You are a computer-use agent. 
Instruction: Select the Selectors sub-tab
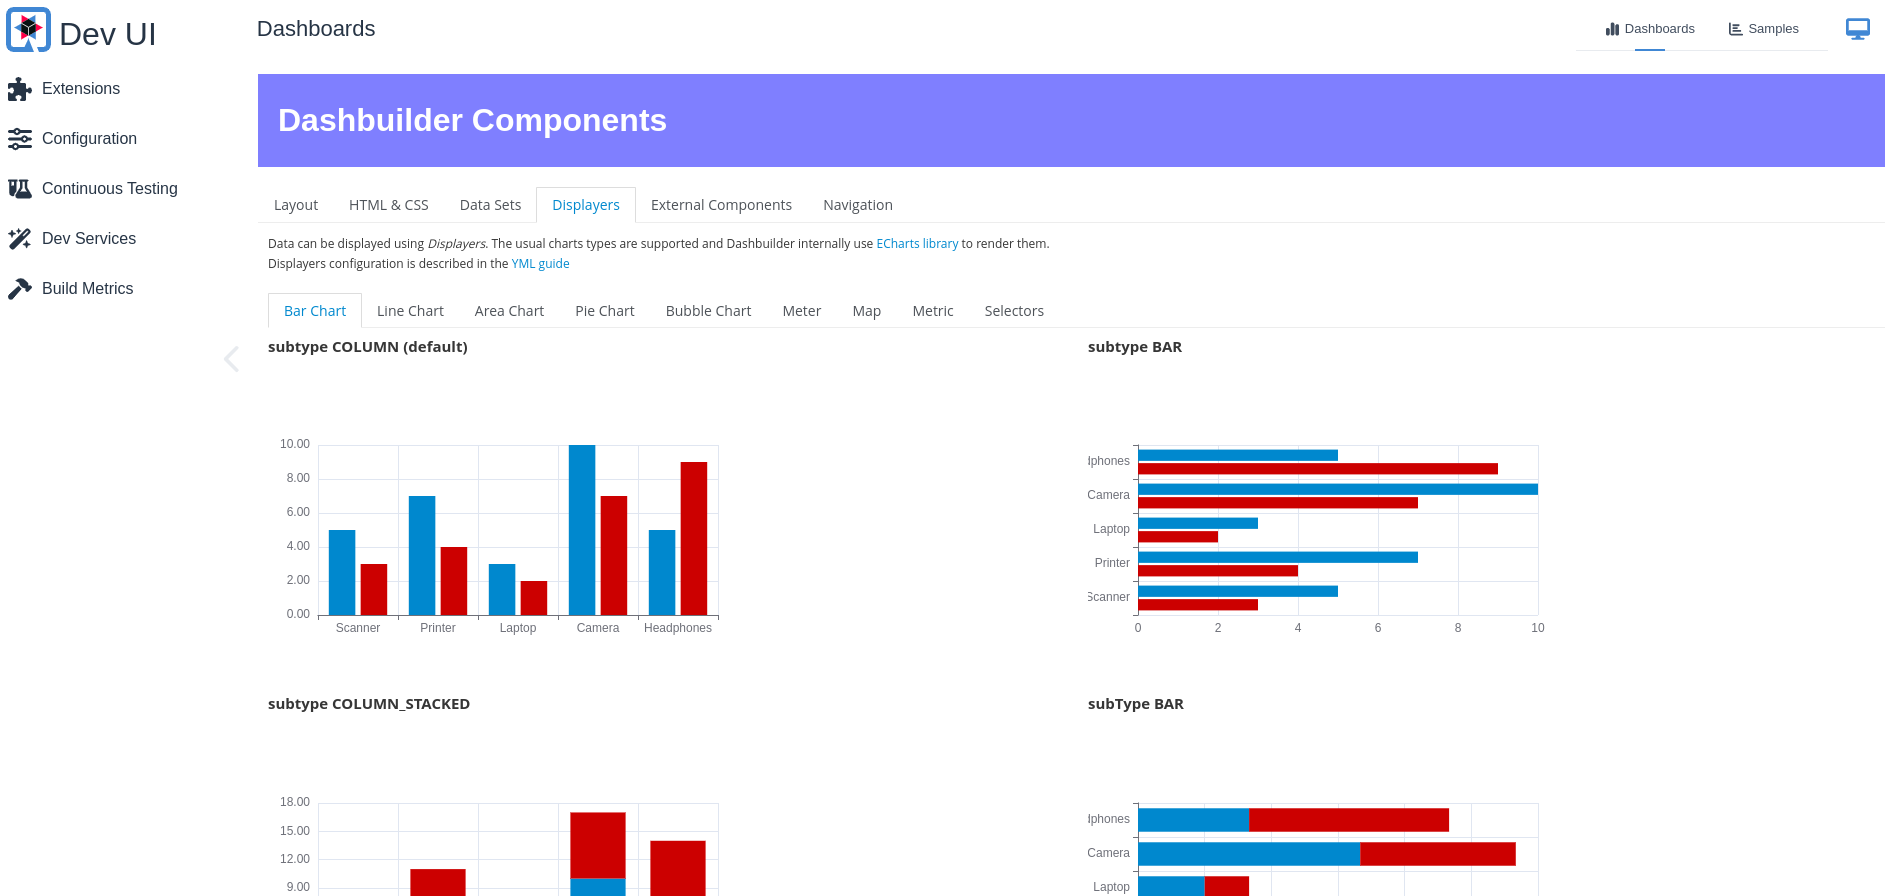[x=1014, y=311]
